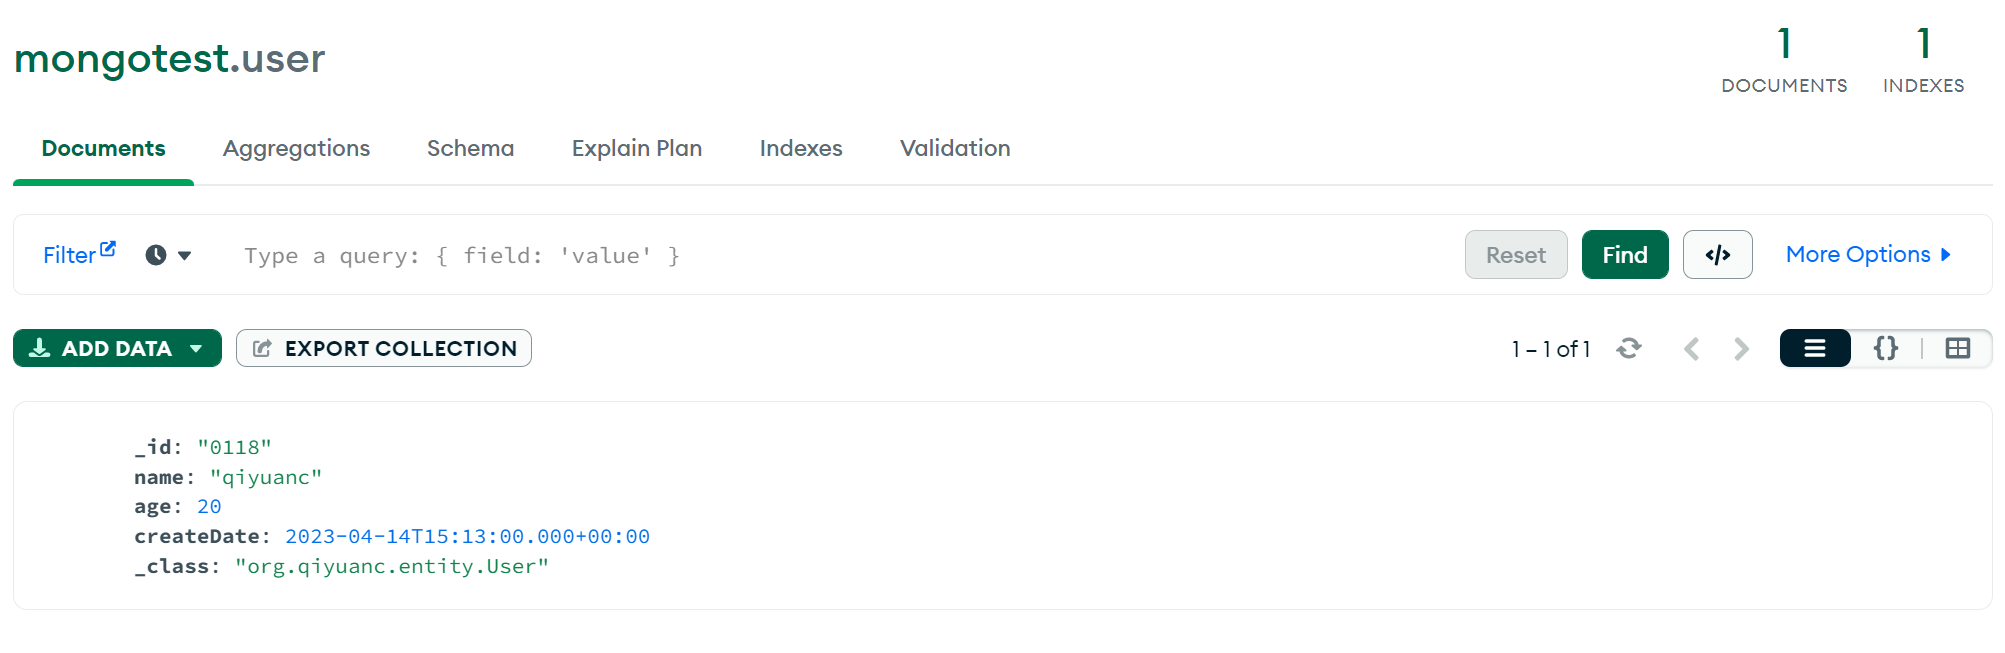The height and width of the screenshot is (653, 2005).
Task: Open the filter documentation link icon
Action: (108, 249)
